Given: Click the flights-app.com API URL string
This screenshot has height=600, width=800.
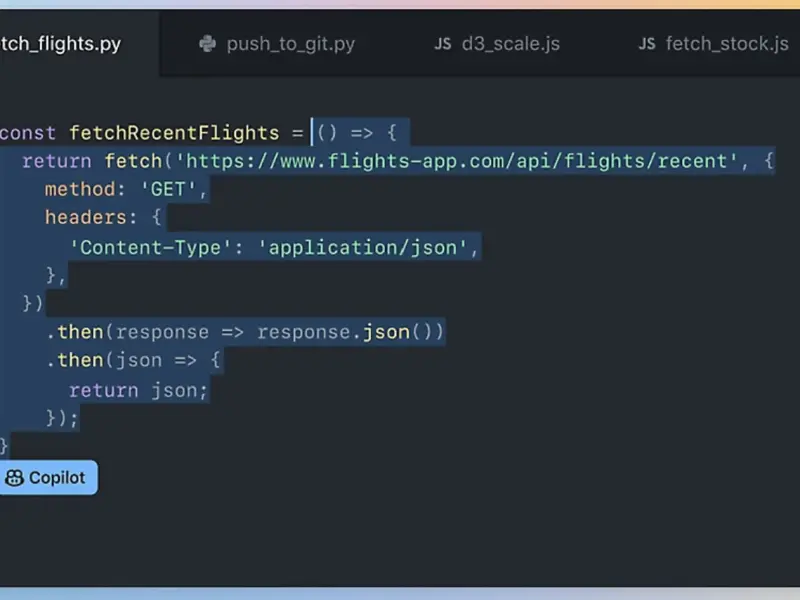Looking at the screenshot, I should pyautogui.click(x=457, y=161).
